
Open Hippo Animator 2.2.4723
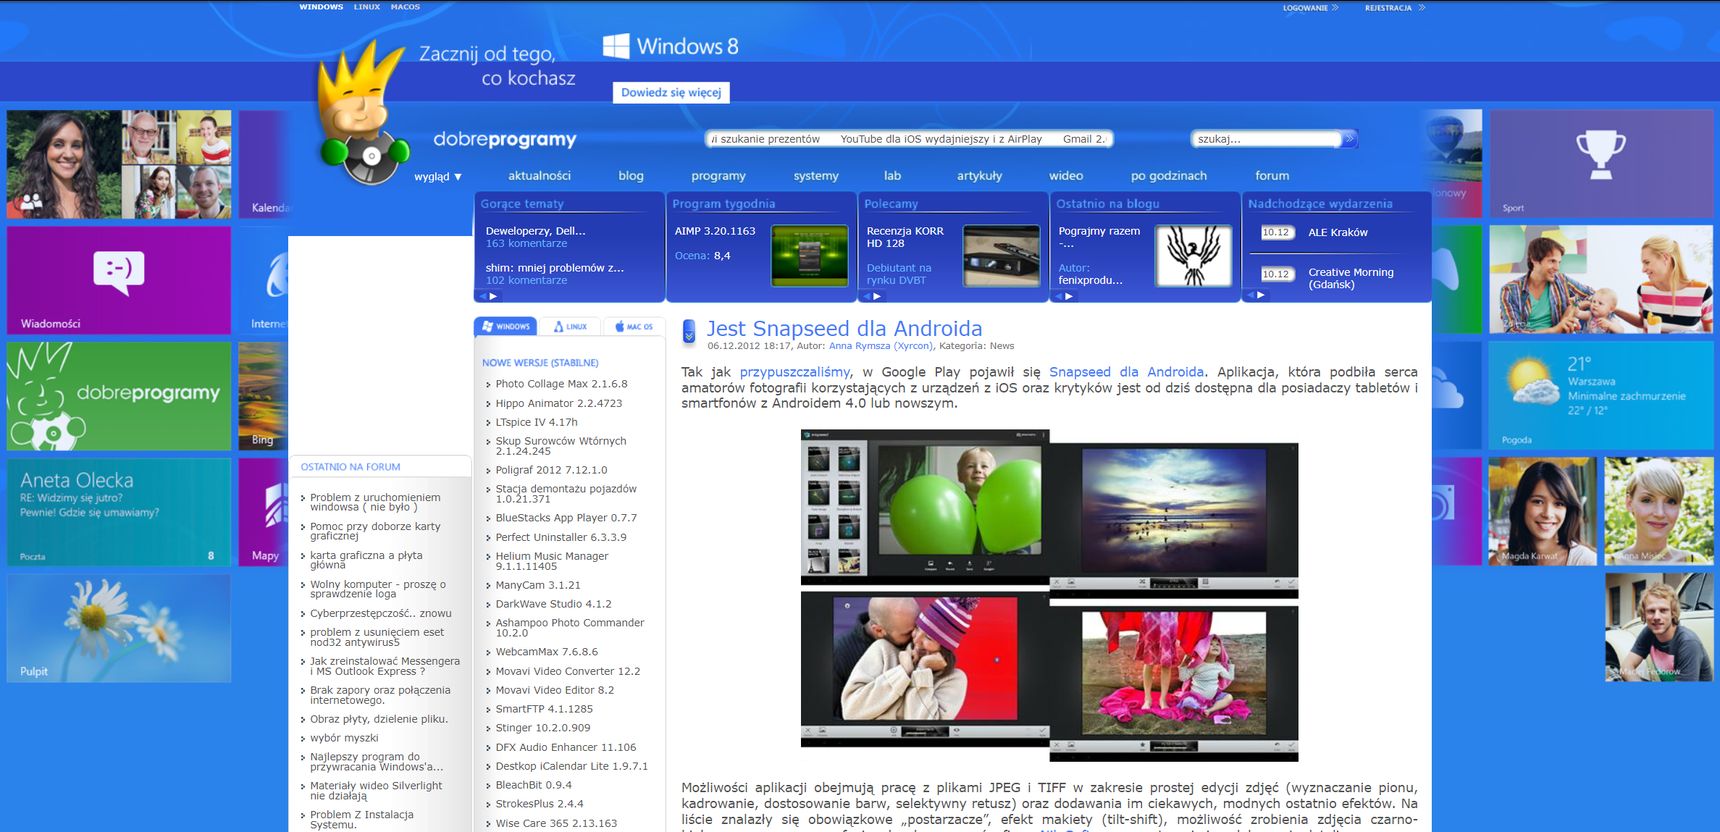(558, 403)
